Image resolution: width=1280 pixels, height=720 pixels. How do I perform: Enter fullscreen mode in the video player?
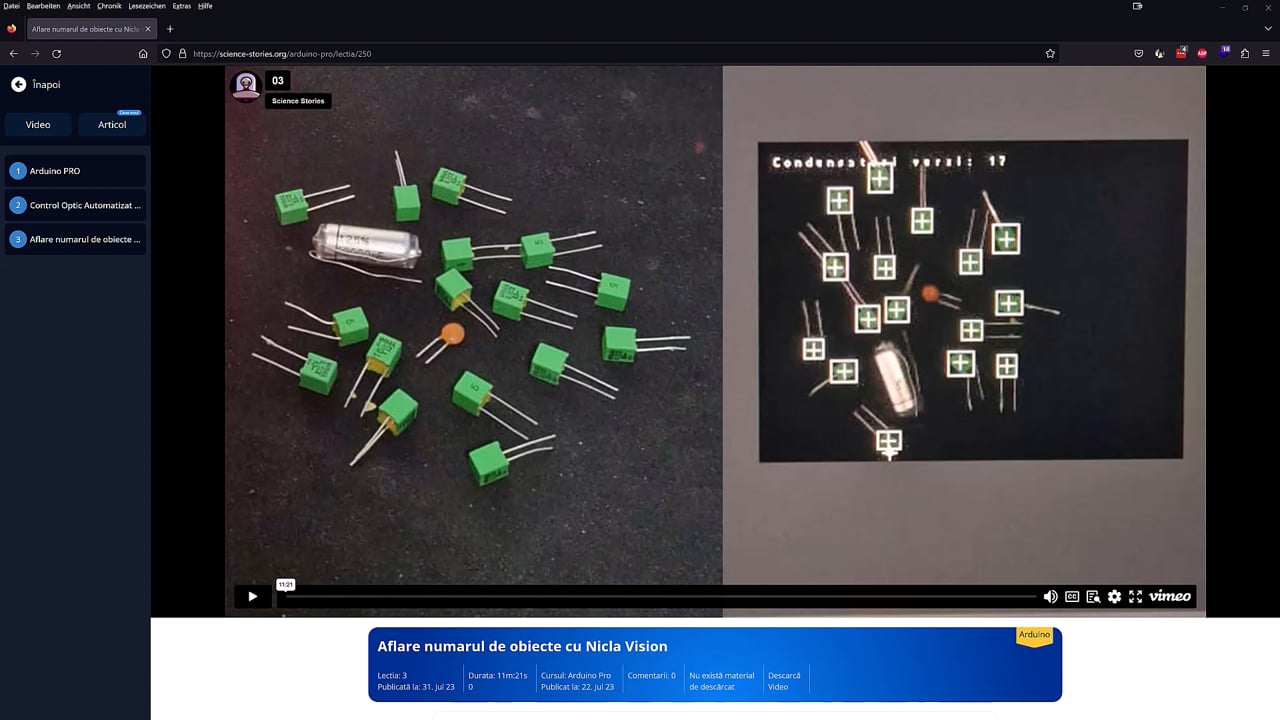pyautogui.click(x=1135, y=597)
